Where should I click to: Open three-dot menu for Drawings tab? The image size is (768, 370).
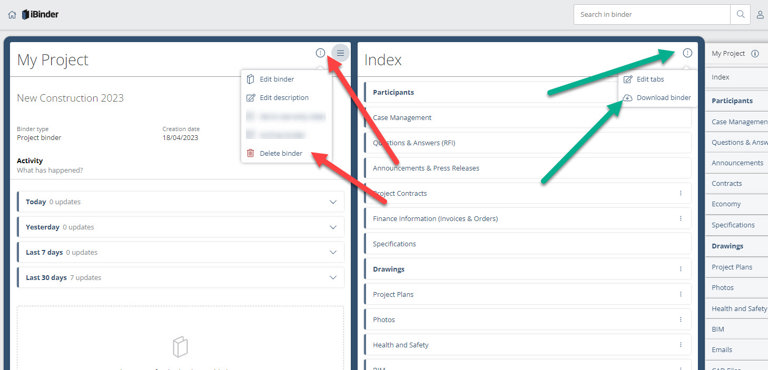[x=680, y=269]
